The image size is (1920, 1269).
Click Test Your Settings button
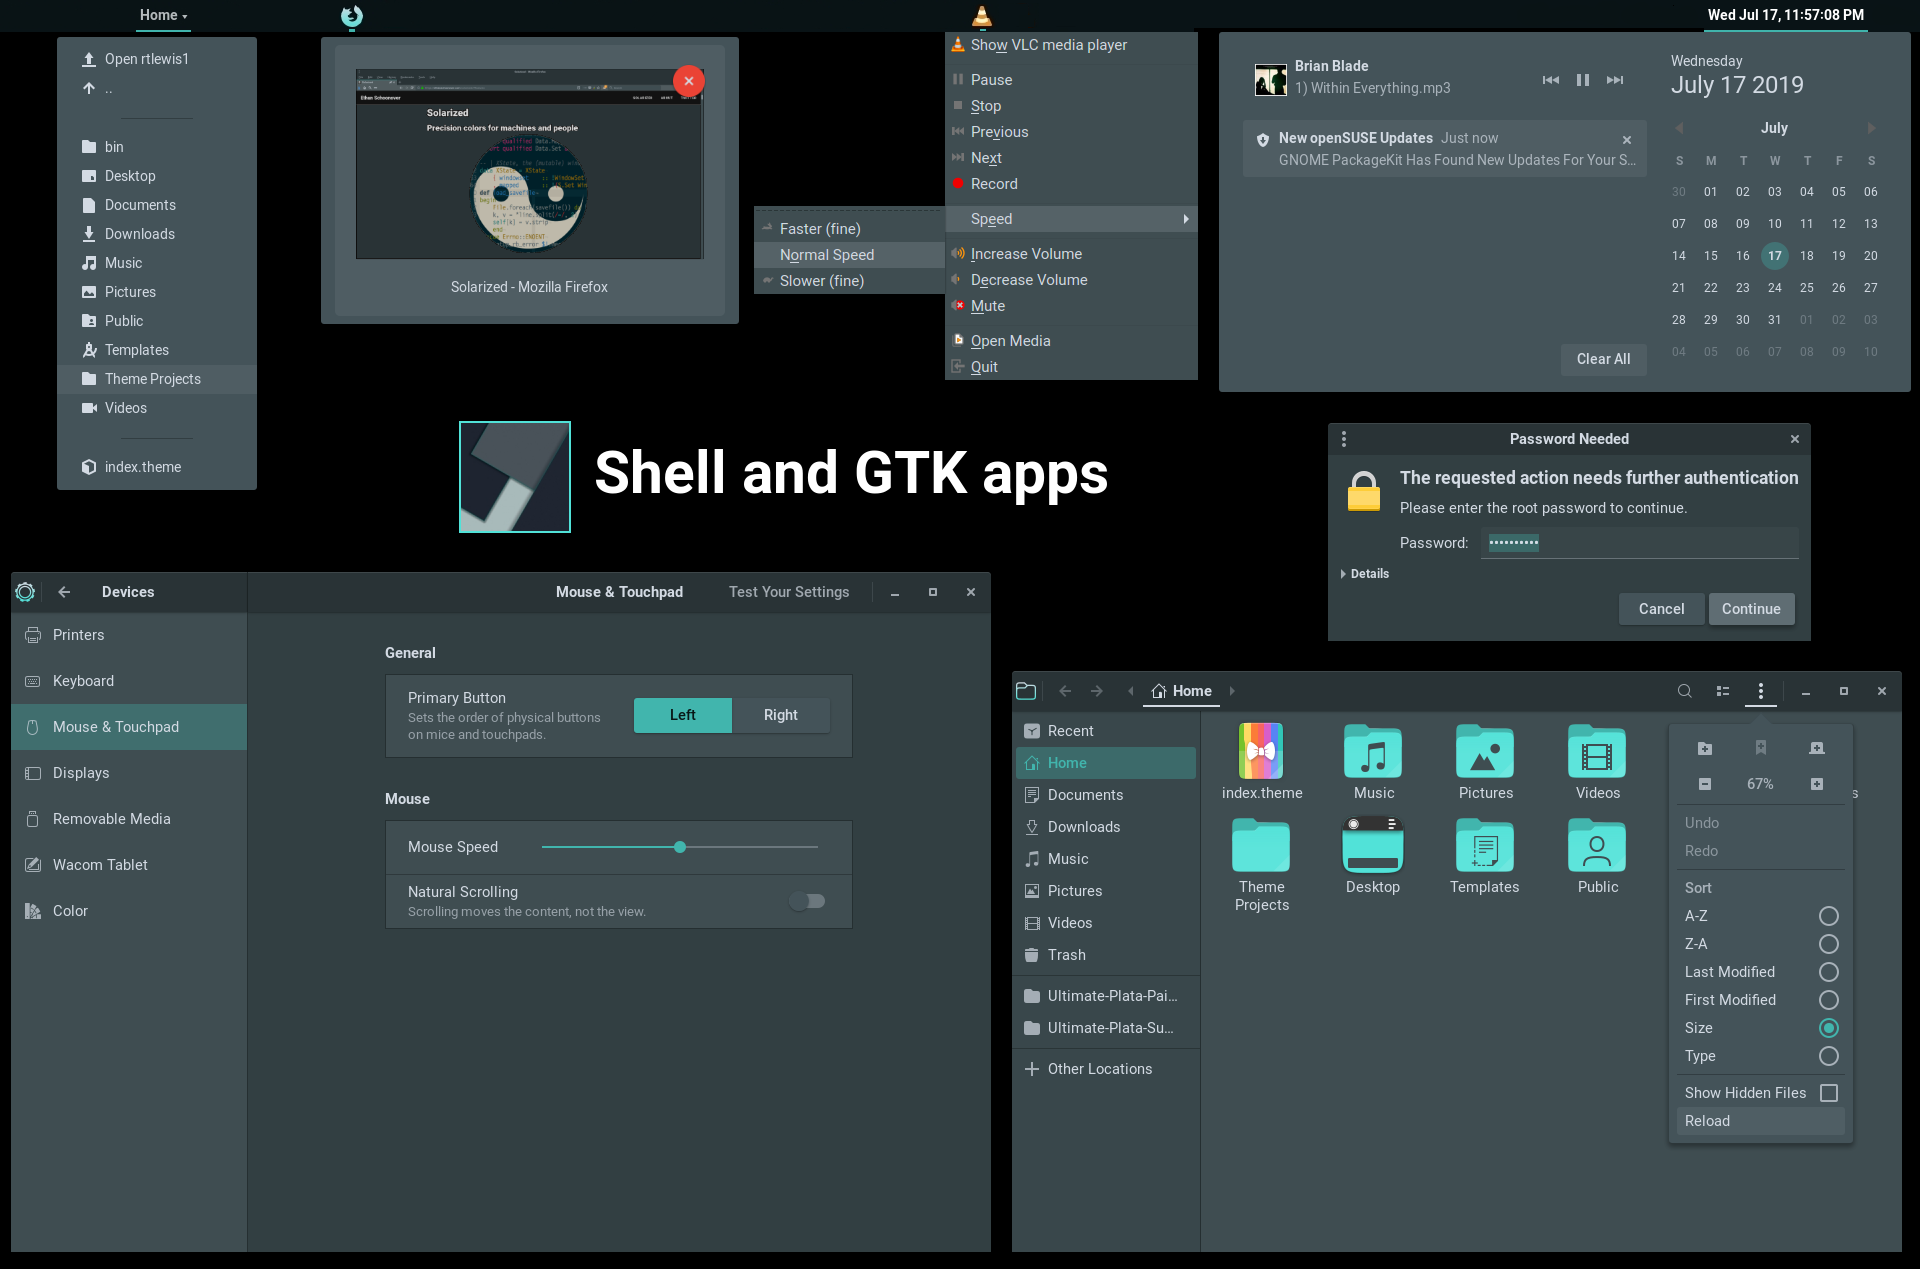tap(789, 592)
